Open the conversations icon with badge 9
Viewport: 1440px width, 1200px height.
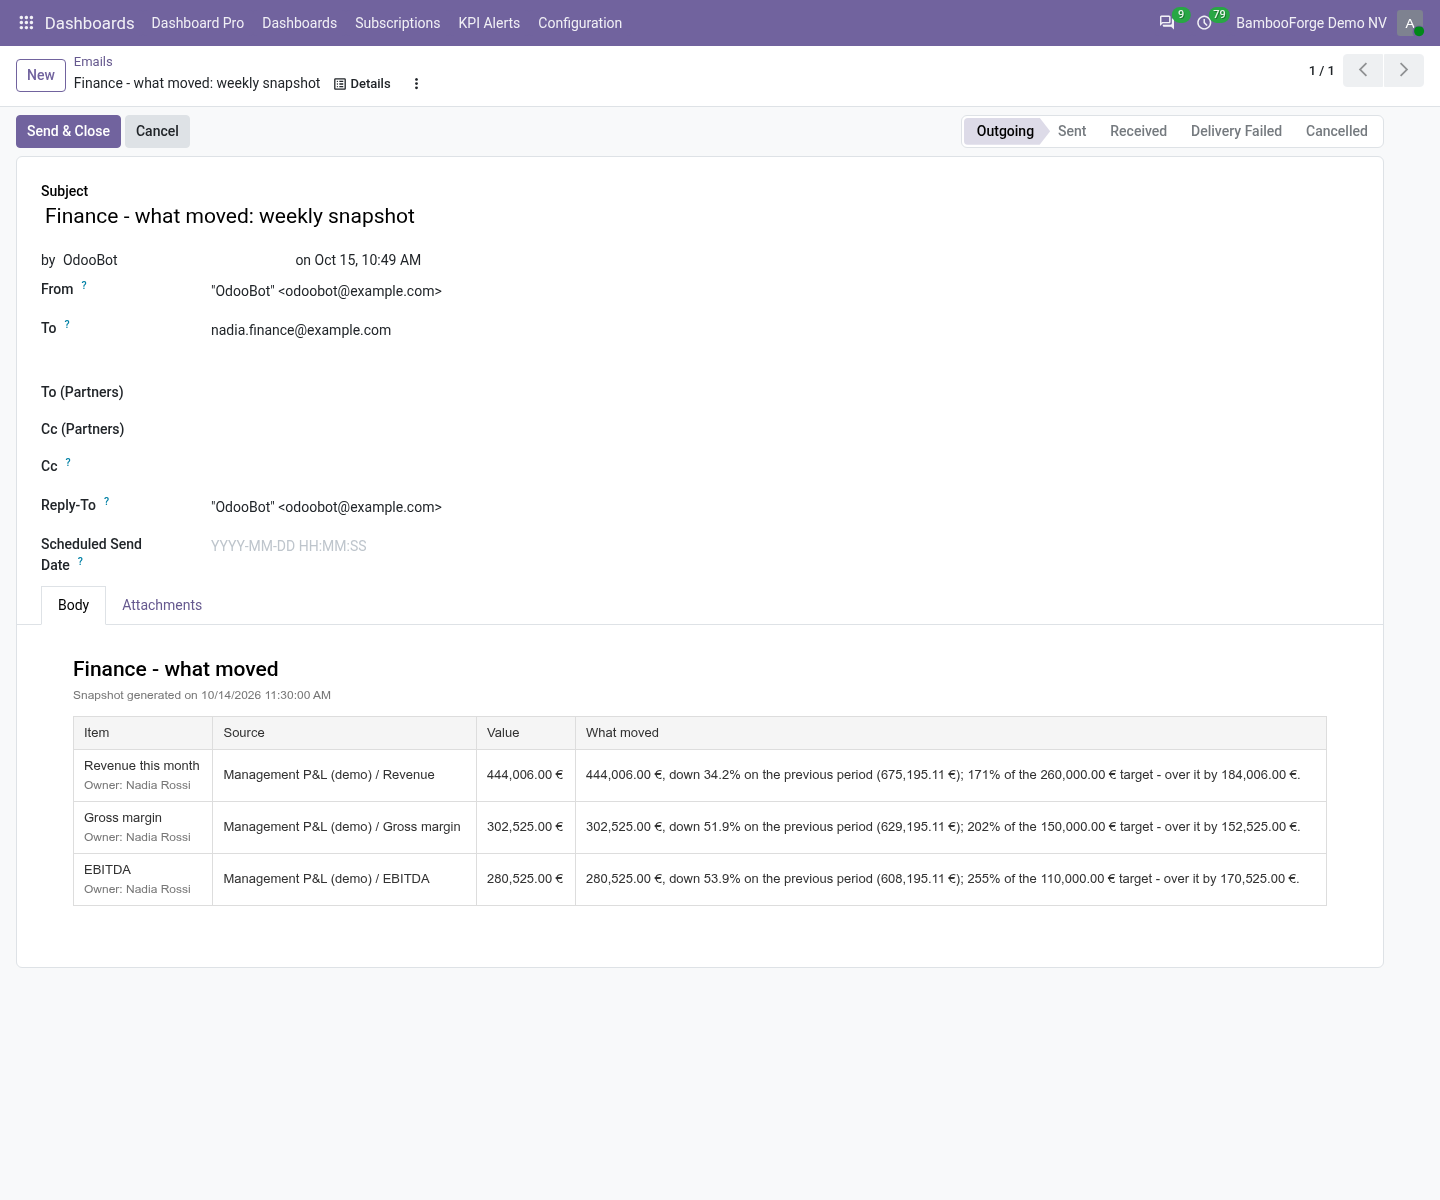tap(1167, 23)
